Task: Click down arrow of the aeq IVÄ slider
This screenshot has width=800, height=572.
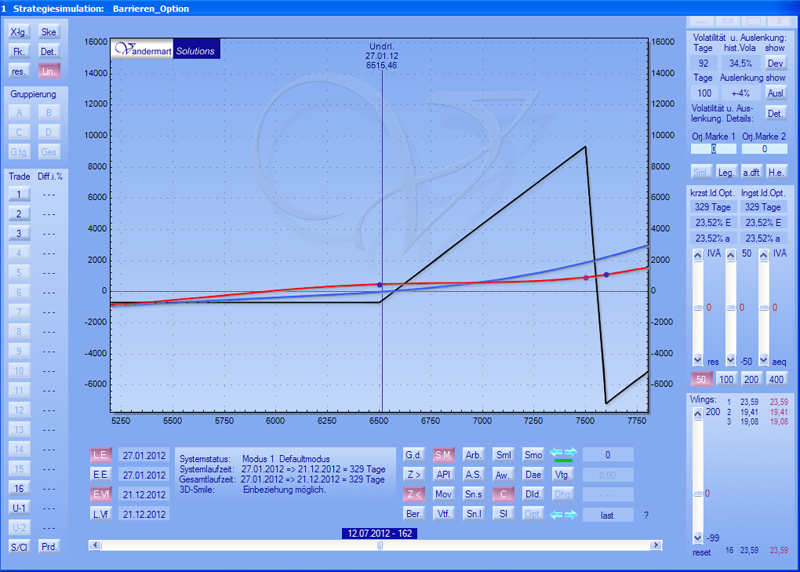Action: point(762,360)
